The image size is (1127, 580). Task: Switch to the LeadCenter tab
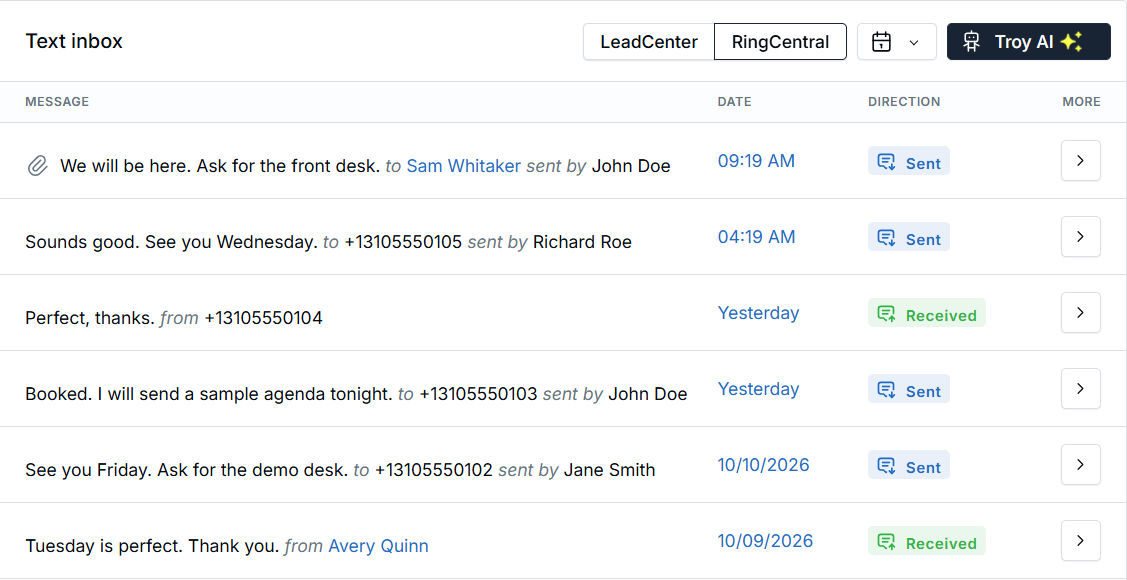pyautogui.click(x=649, y=42)
